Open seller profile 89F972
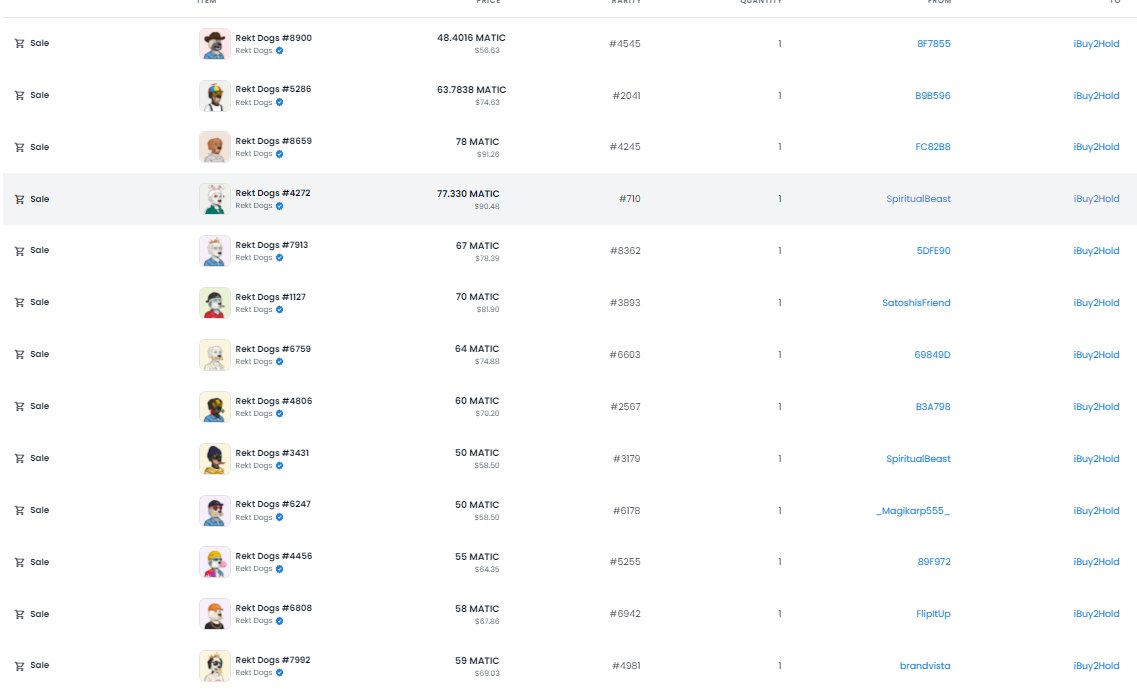 934,562
